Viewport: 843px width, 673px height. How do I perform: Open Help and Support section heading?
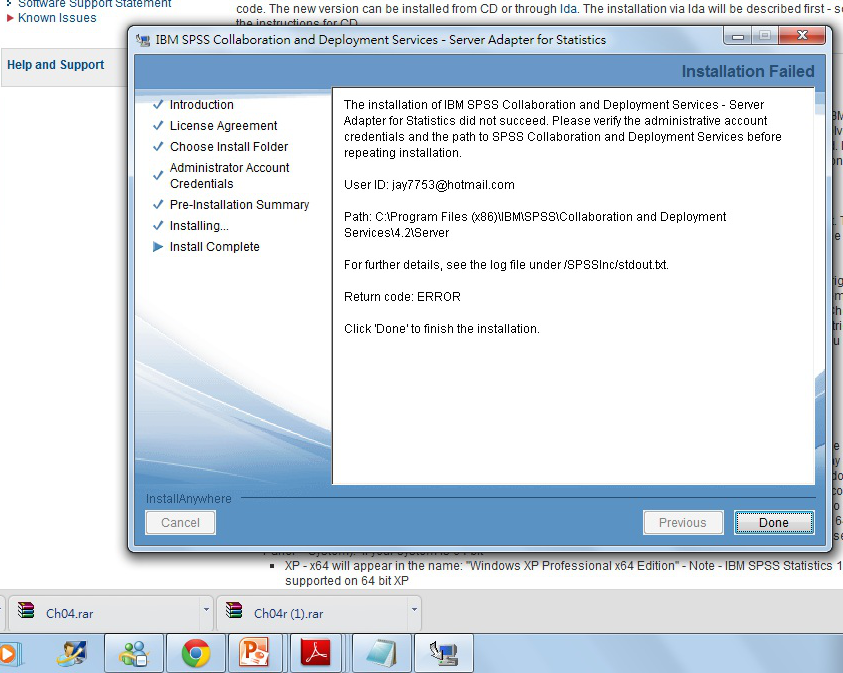click(x=55, y=65)
